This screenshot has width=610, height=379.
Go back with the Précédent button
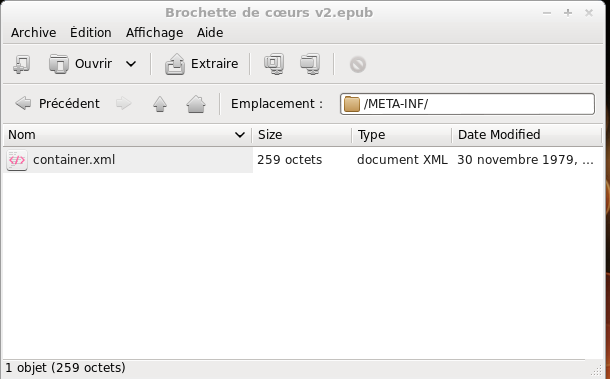[x=58, y=104]
